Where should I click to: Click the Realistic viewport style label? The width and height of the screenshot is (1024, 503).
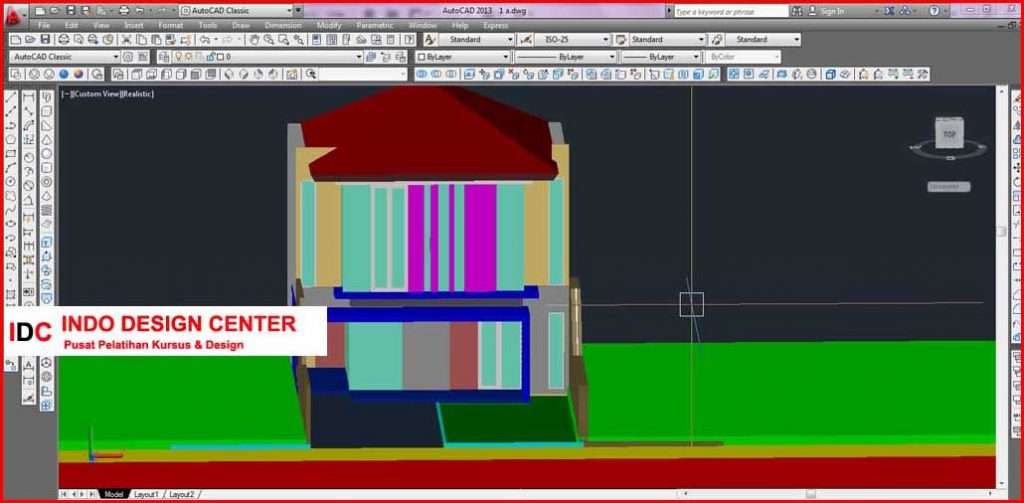(x=137, y=94)
